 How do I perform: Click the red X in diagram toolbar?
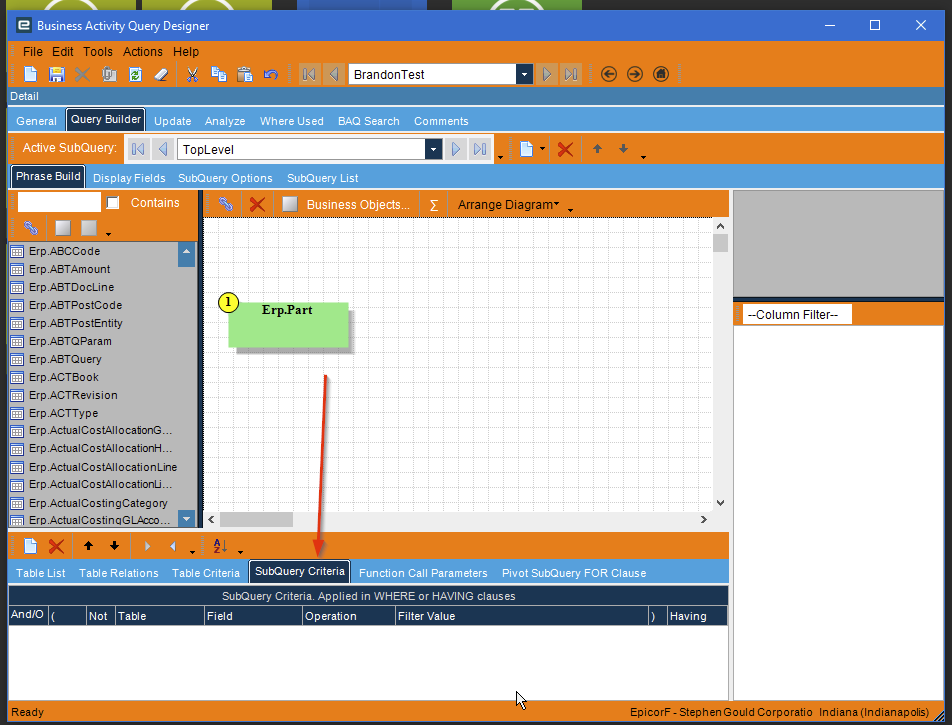point(257,204)
